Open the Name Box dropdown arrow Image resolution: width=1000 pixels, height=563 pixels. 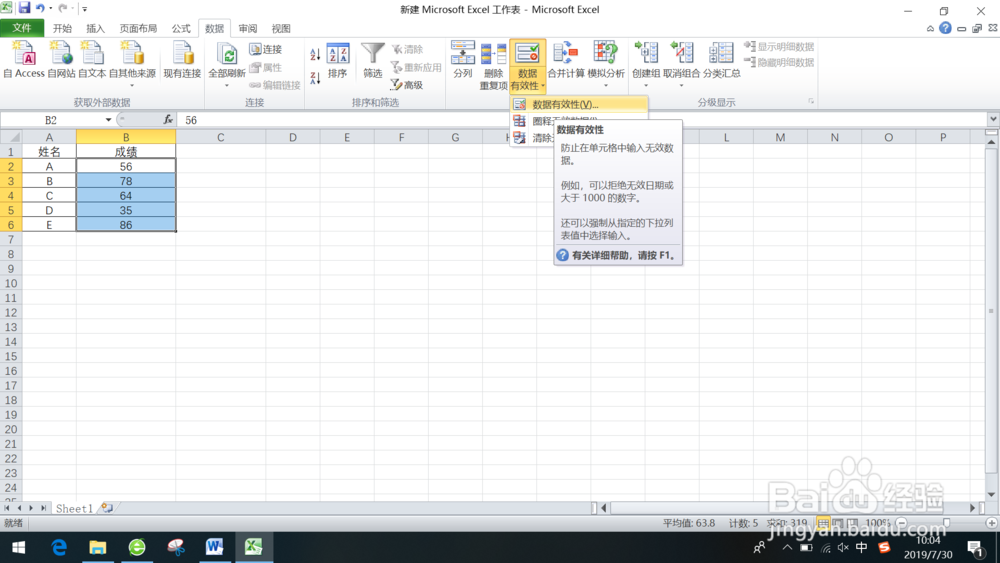pyautogui.click(x=108, y=120)
